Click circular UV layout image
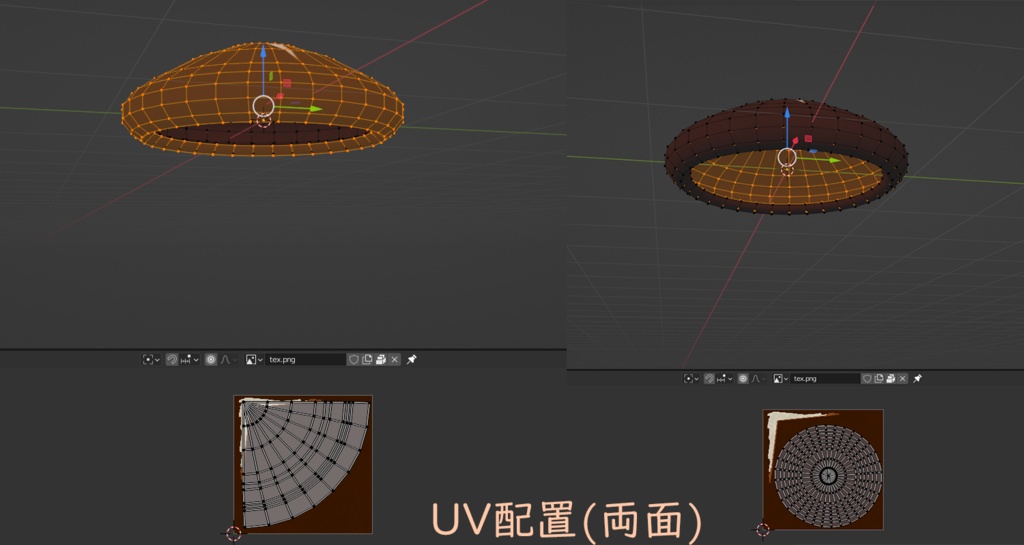The height and width of the screenshot is (545, 1024). (823, 469)
